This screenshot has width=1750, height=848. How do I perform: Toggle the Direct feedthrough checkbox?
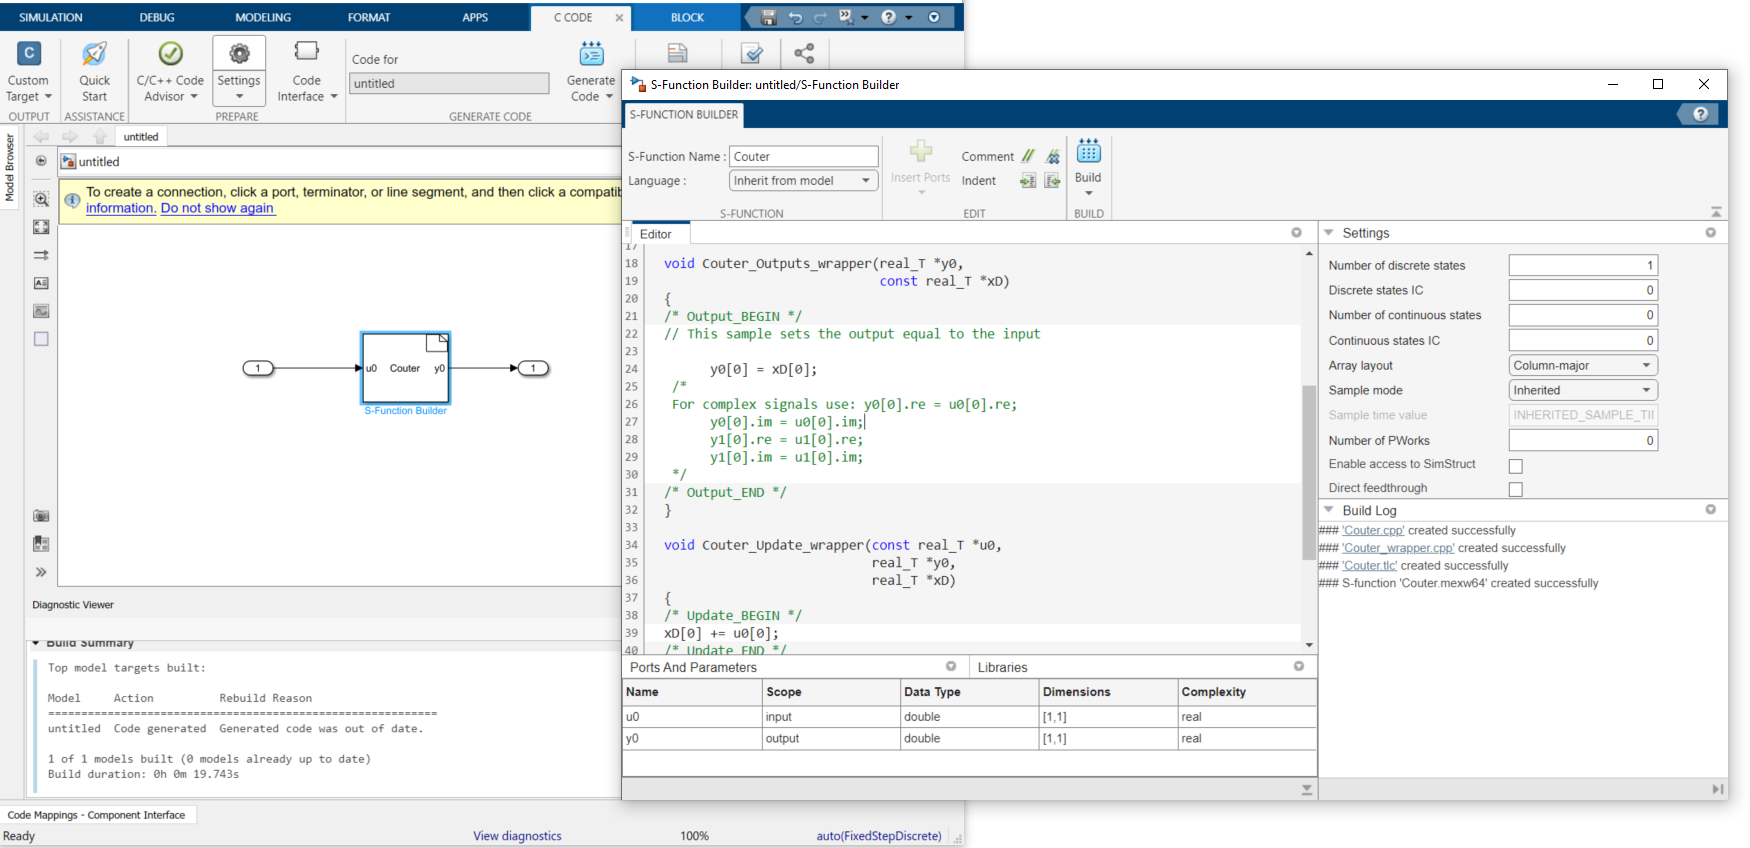point(1516,489)
